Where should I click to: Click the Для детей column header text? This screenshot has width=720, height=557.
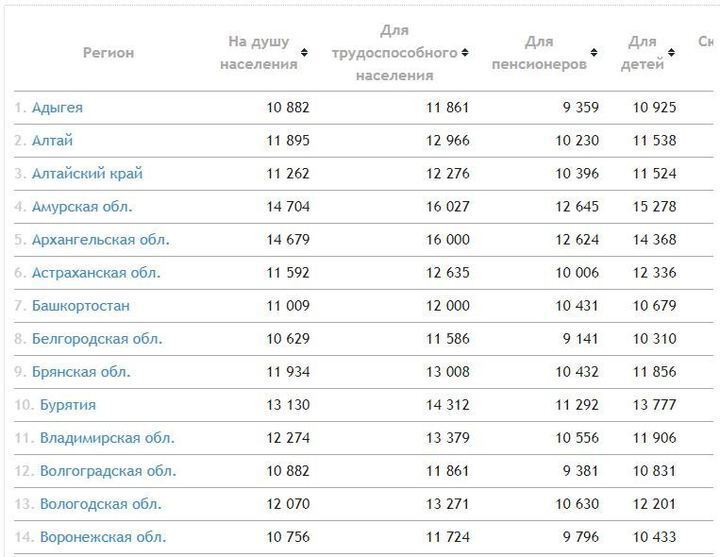tap(642, 53)
